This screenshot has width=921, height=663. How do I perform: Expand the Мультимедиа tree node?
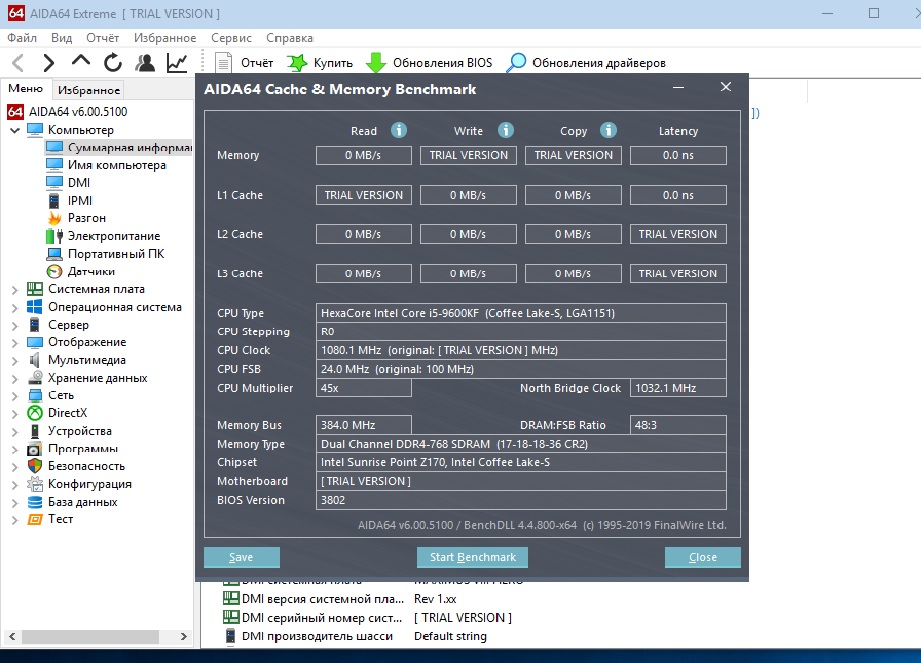coord(15,361)
